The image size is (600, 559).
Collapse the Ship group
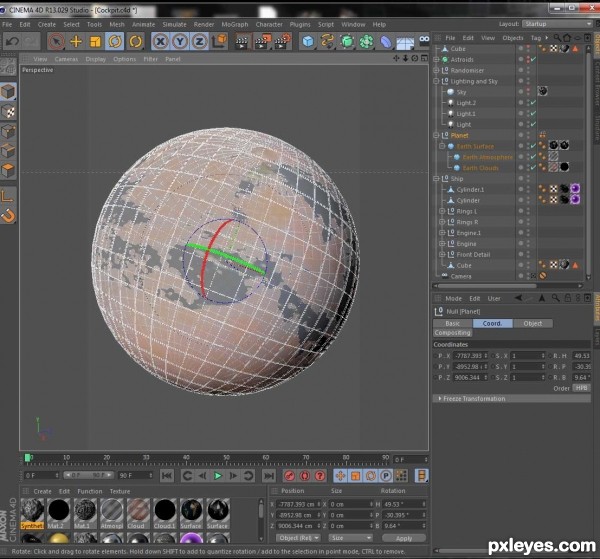point(436,179)
